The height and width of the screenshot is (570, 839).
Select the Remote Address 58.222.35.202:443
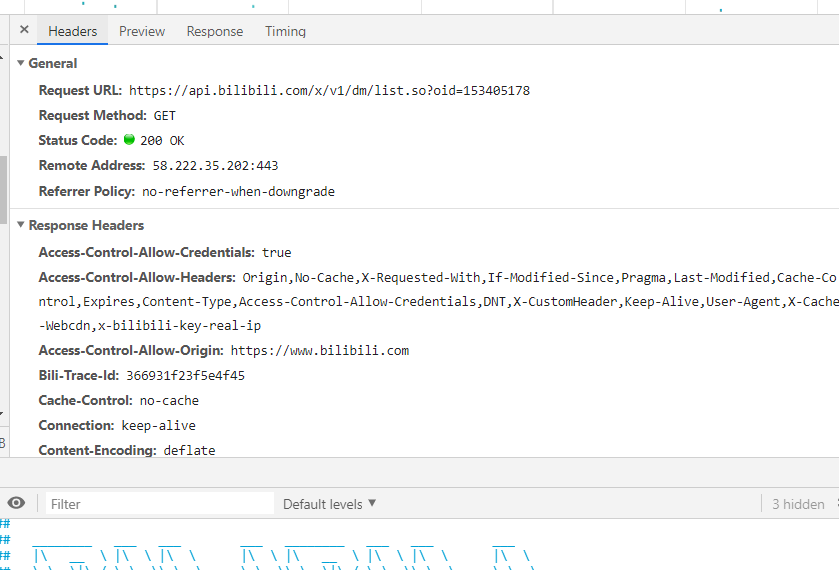click(215, 166)
